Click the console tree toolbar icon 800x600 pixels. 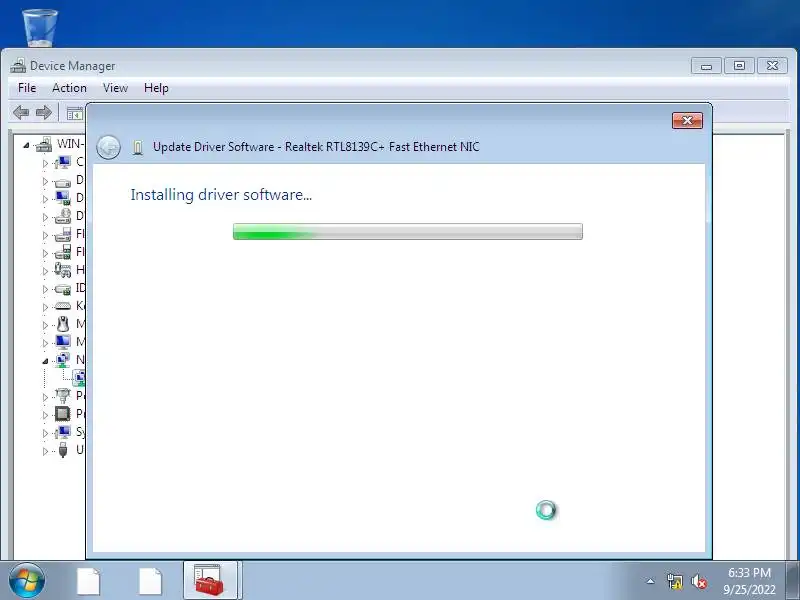click(74, 113)
